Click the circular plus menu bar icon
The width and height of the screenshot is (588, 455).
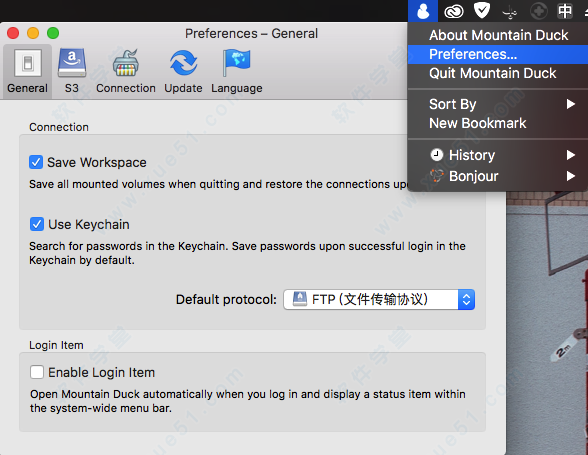pyautogui.click(x=538, y=12)
